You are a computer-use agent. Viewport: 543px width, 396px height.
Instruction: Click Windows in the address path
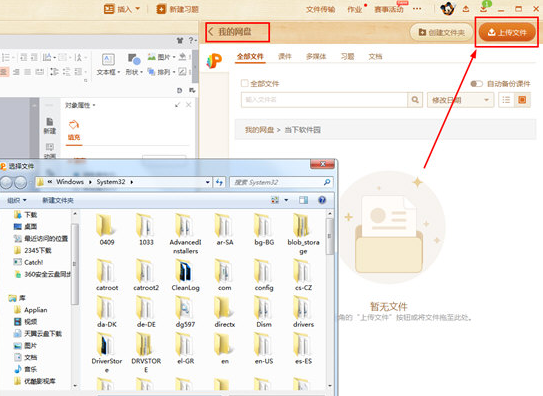70,182
